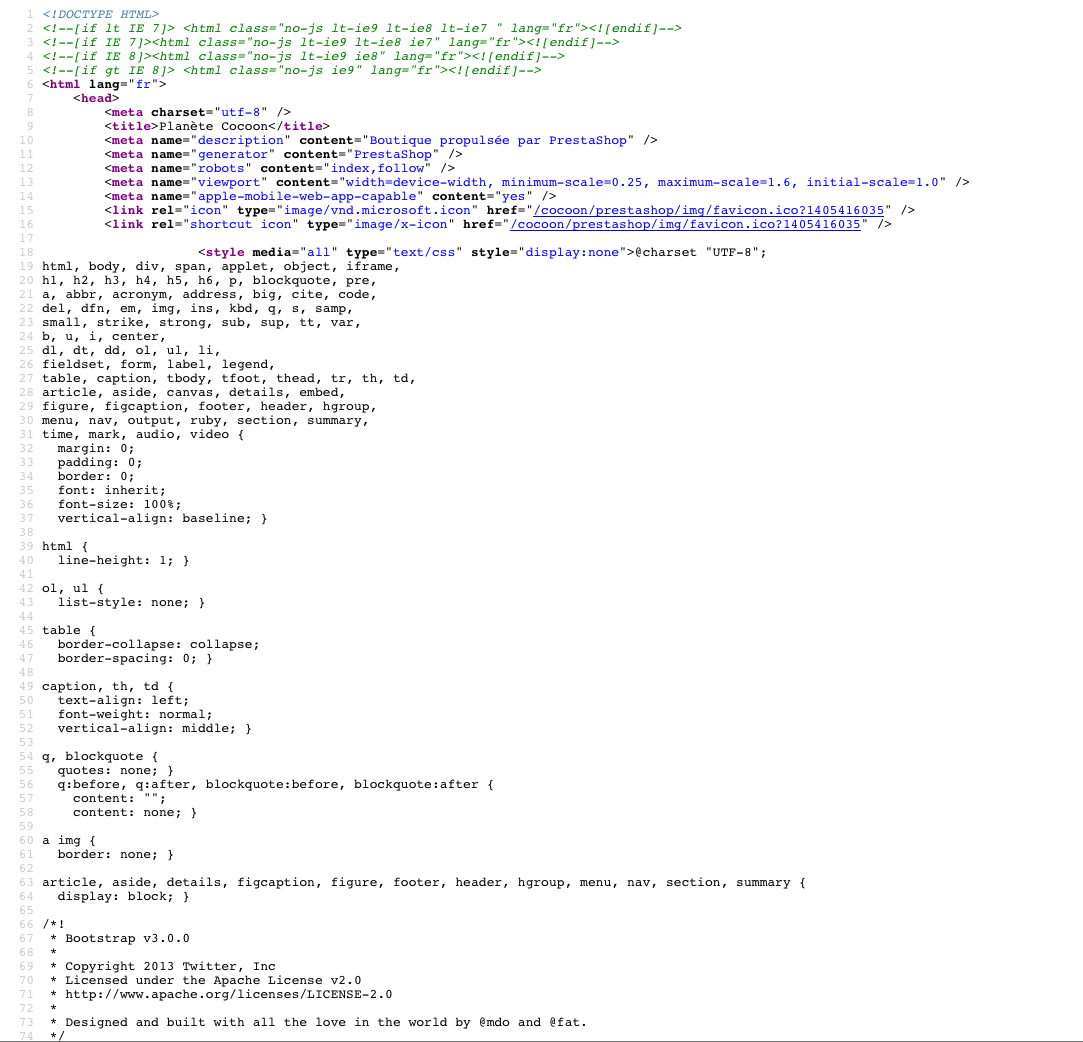Click the list-style: none declaration
Viewport: 1083px width, 1042px height.
tap(124, 602)
